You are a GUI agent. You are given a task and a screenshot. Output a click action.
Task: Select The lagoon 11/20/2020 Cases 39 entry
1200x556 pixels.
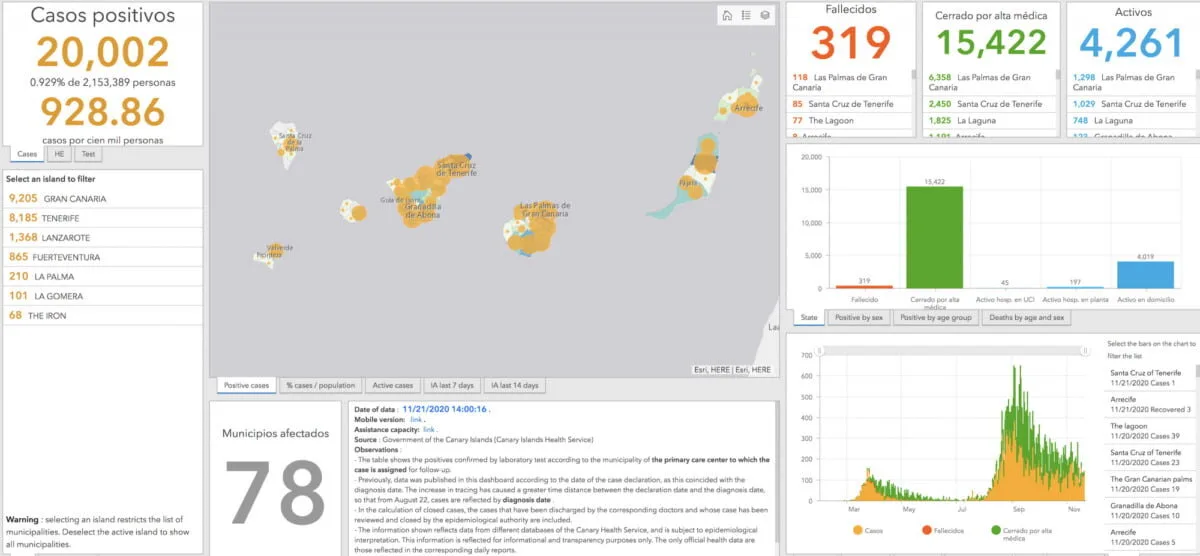tap(1150, 431)
